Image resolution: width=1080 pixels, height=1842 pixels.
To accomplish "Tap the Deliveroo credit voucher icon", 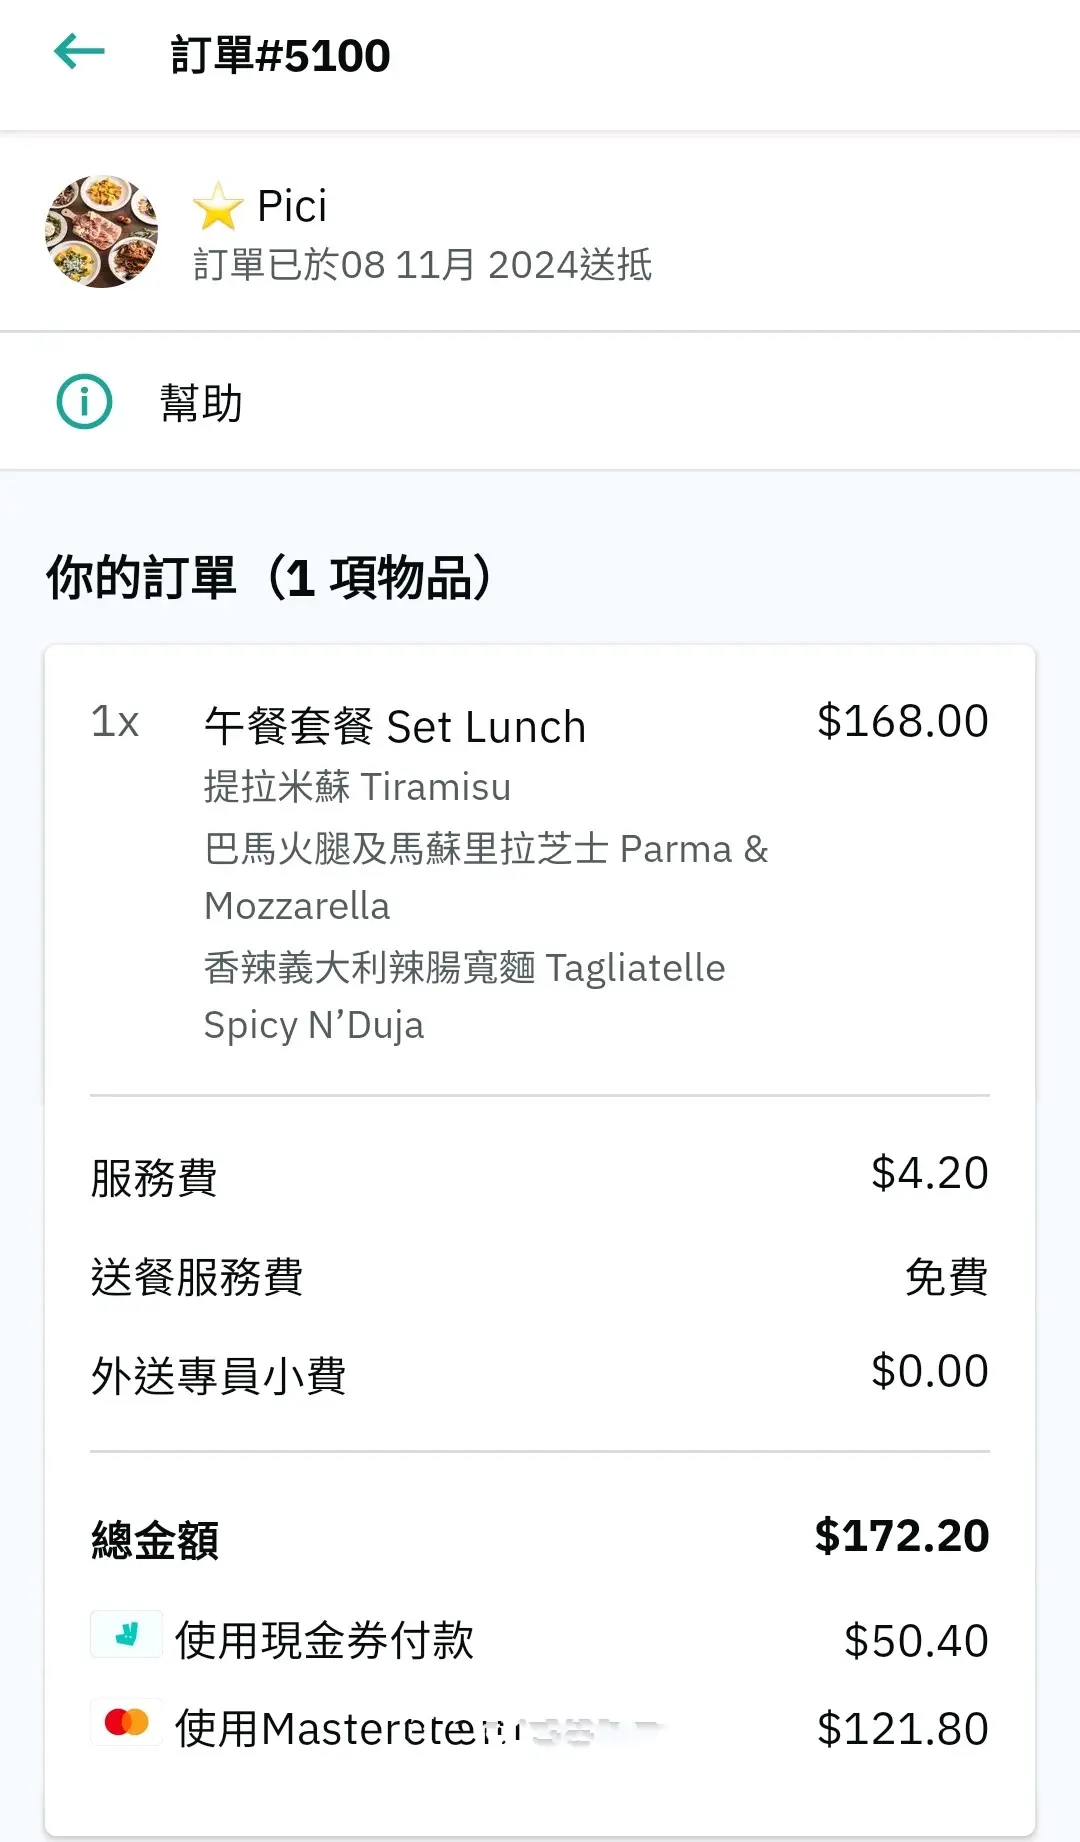I will [x=126, y=1635].
